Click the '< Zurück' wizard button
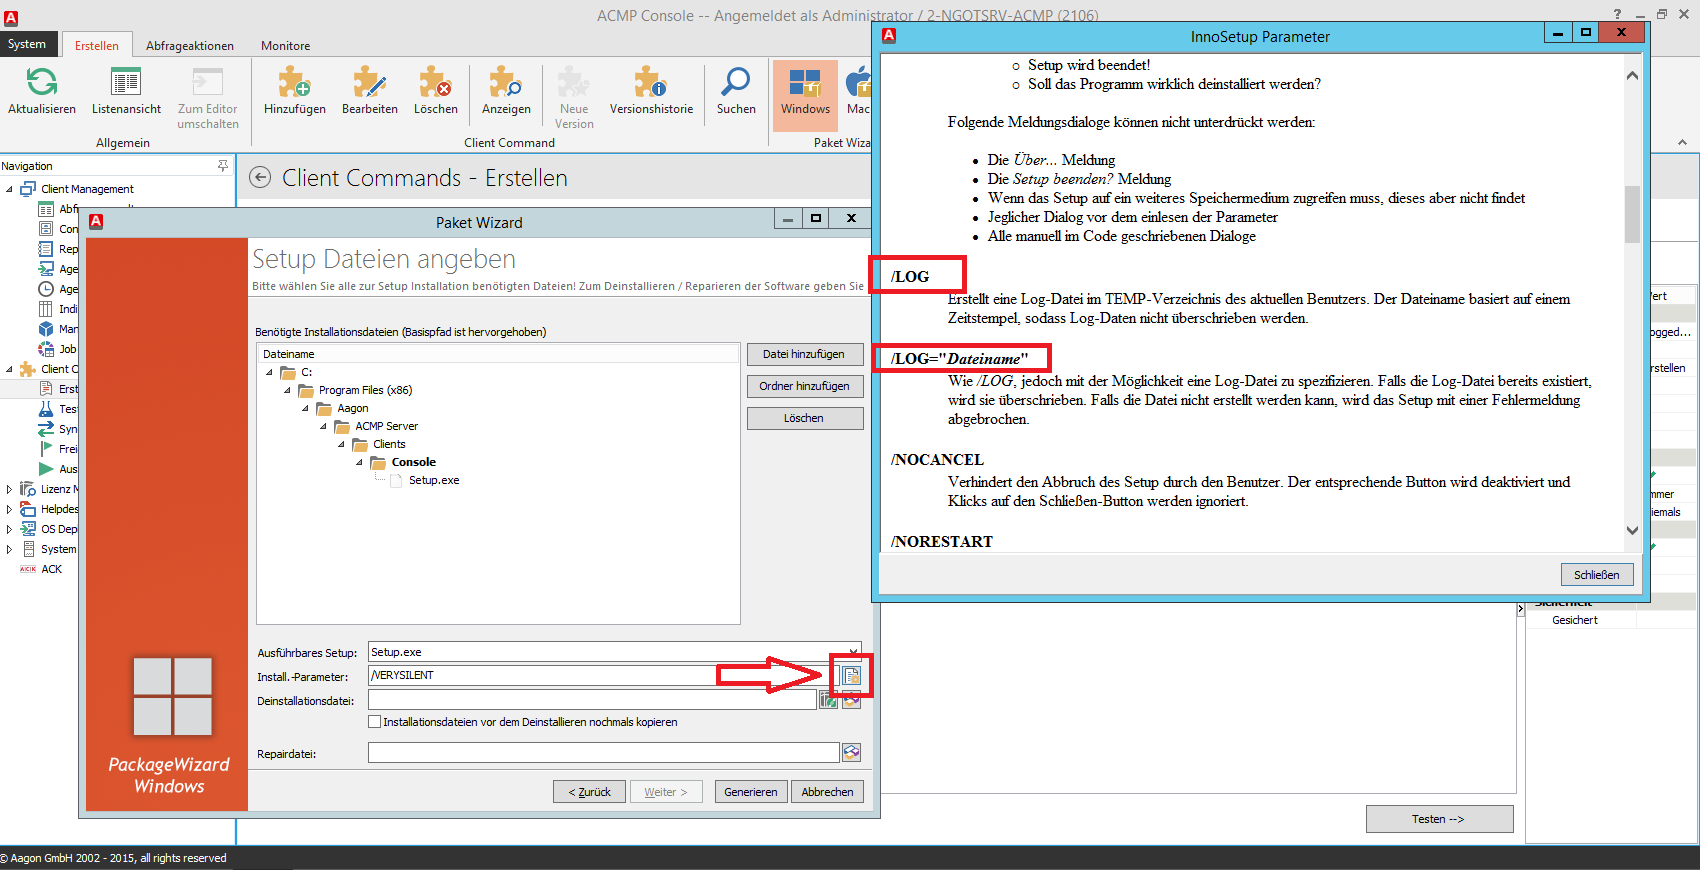This screenshot has width=1700, height=870. (x=590, y=792)
